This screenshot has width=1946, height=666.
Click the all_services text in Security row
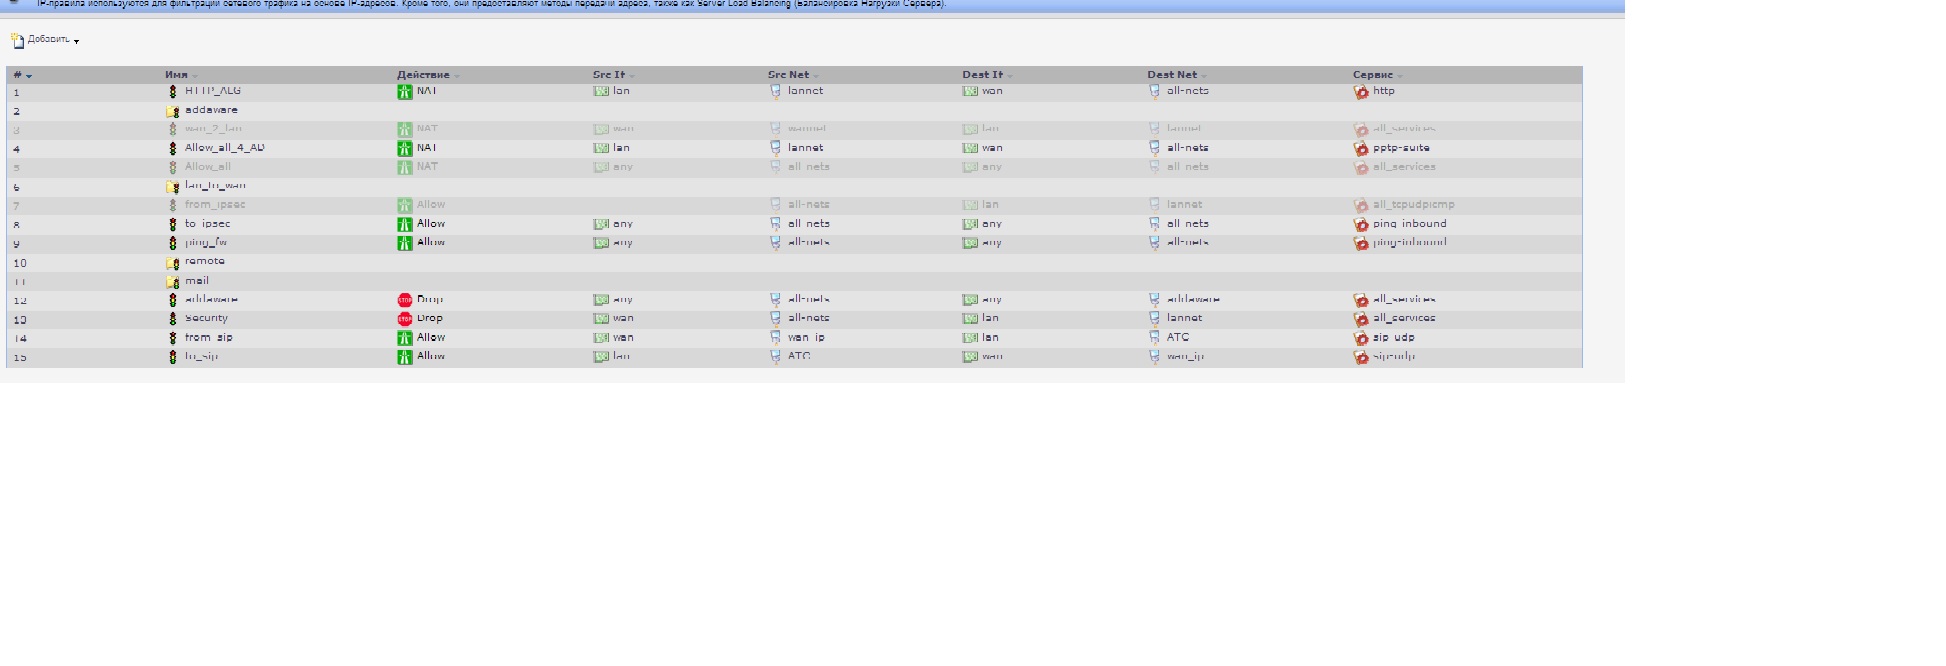point(1404,318)
